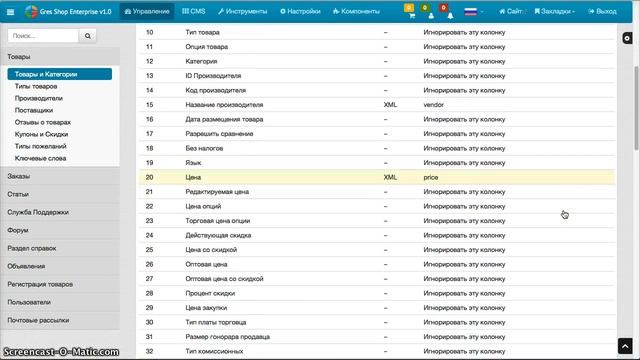640x360 pixels.
Task: Click Действующая скидка row label
Action: pos(218,235)
